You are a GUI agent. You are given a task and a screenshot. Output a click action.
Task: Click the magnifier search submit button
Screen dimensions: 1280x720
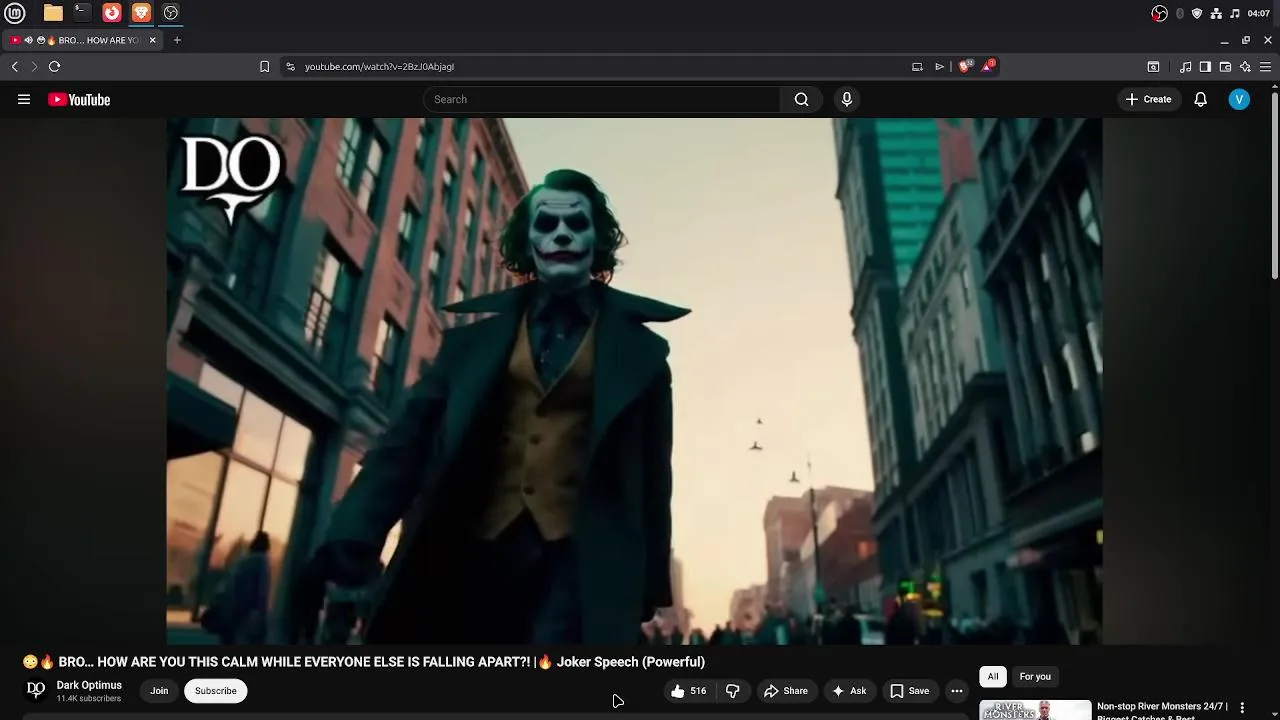(x=801, y=99)
